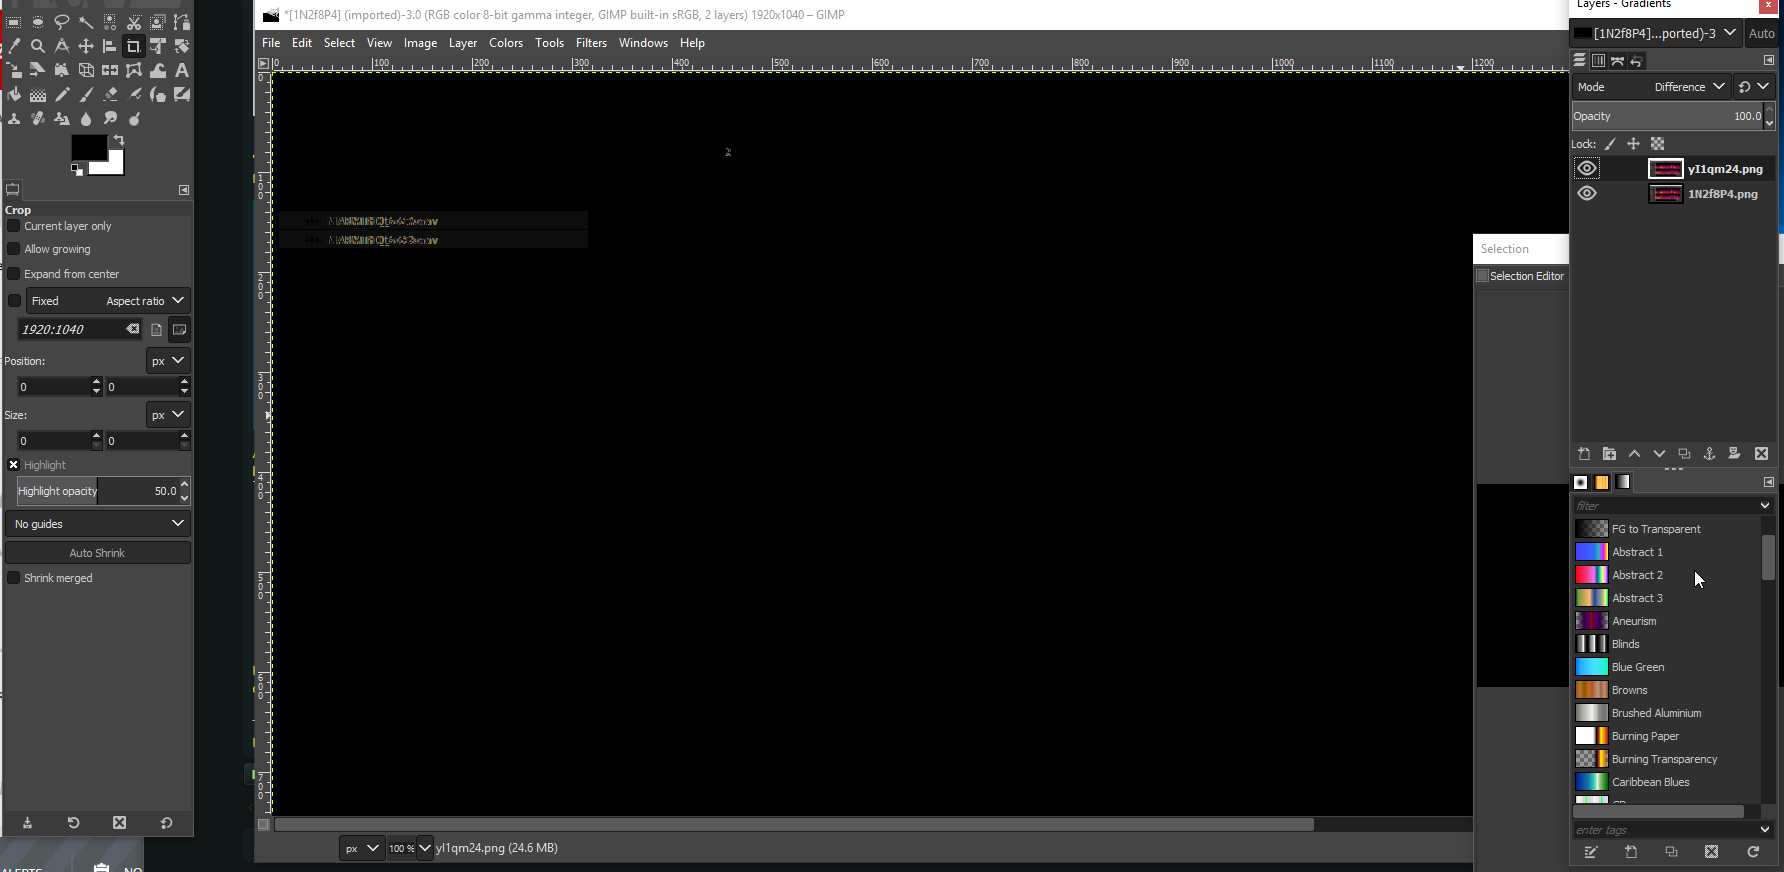Select the Scissors Select tool
The height and width of the screenshot is (872, 1784).
[x=134, y=22]
